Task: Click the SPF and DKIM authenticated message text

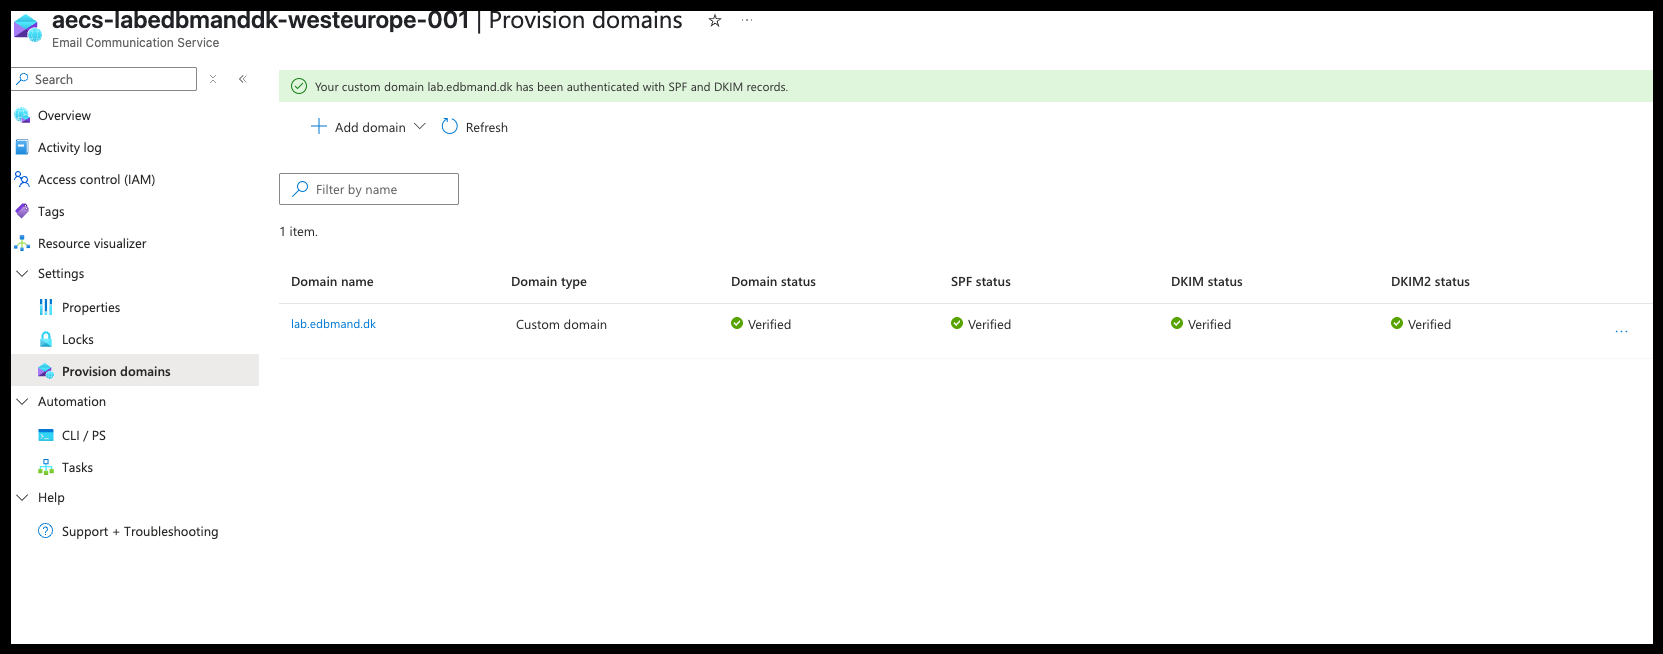Action: tap(551, 87)
